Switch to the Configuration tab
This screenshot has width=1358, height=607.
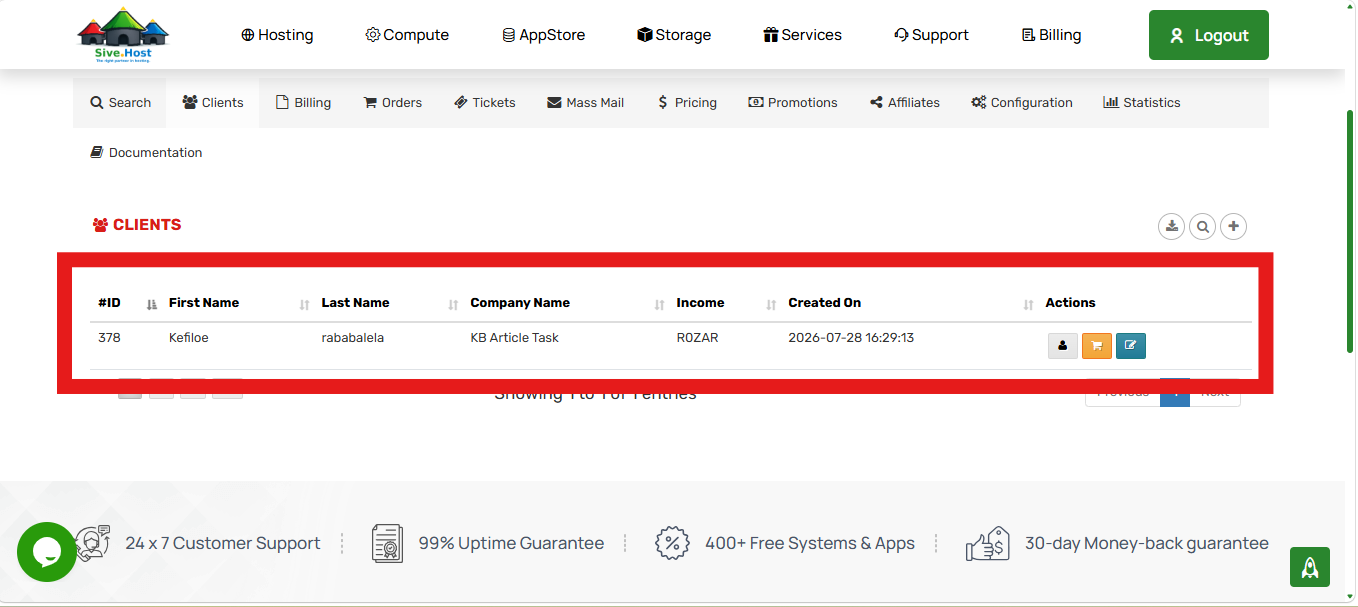pos(1021,102)
